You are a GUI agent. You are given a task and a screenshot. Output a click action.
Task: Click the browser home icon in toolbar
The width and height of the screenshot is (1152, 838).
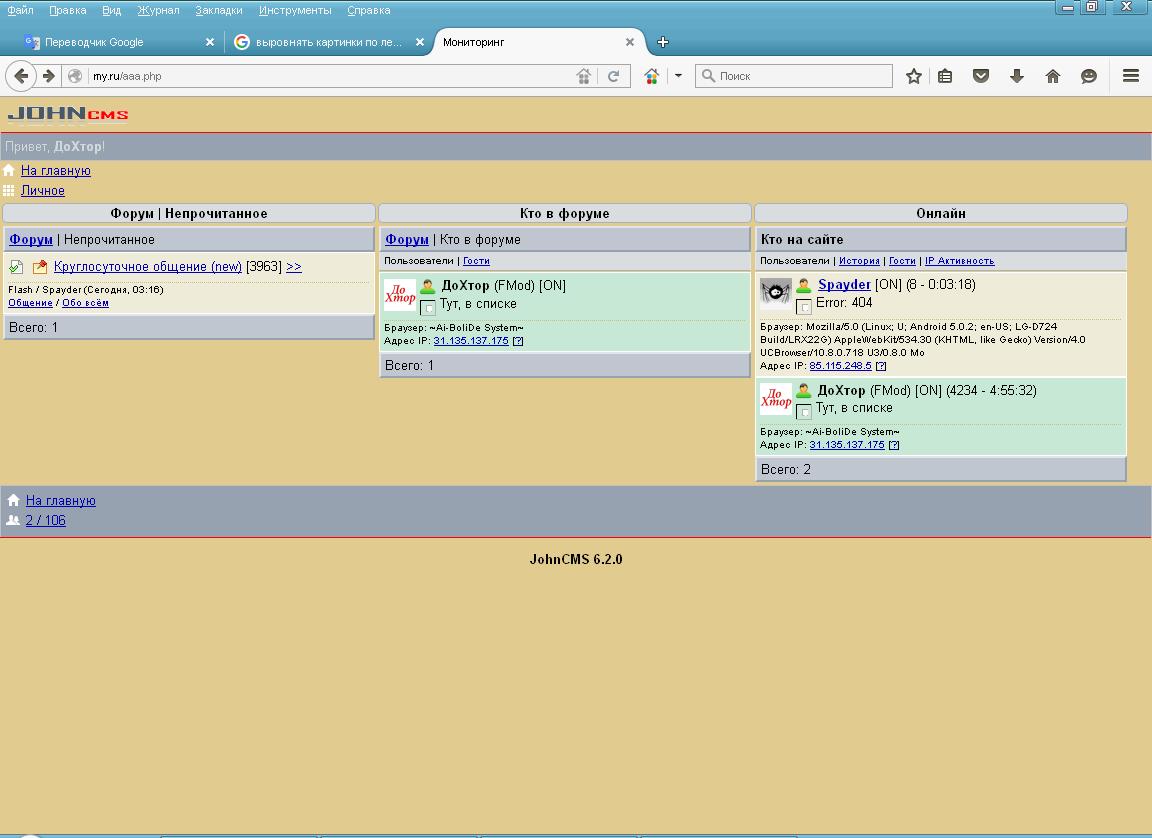pos(1053,76)
